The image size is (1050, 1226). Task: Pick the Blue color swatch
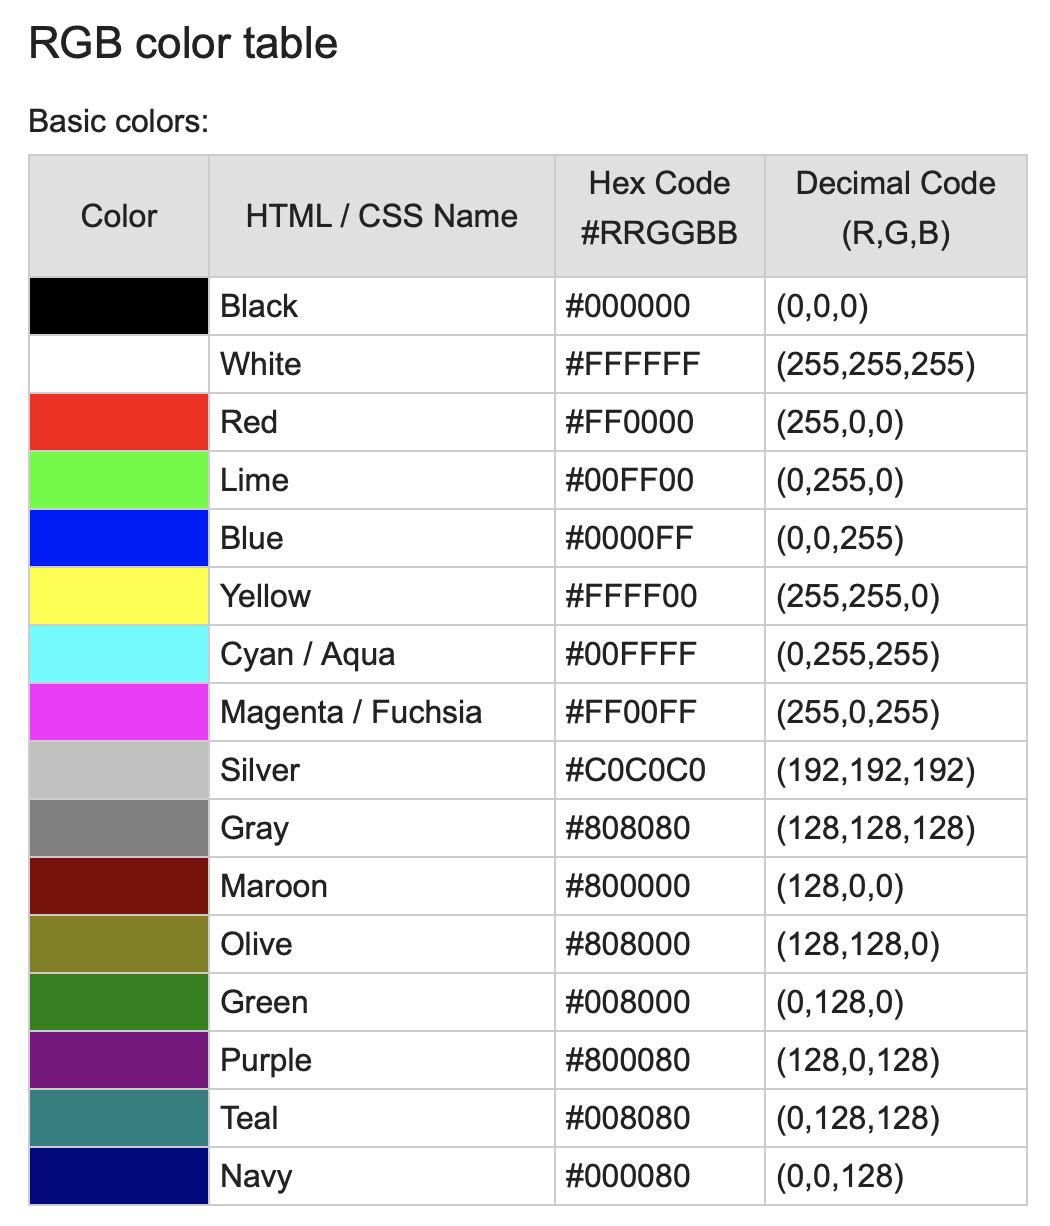click(x=119, y=538)
